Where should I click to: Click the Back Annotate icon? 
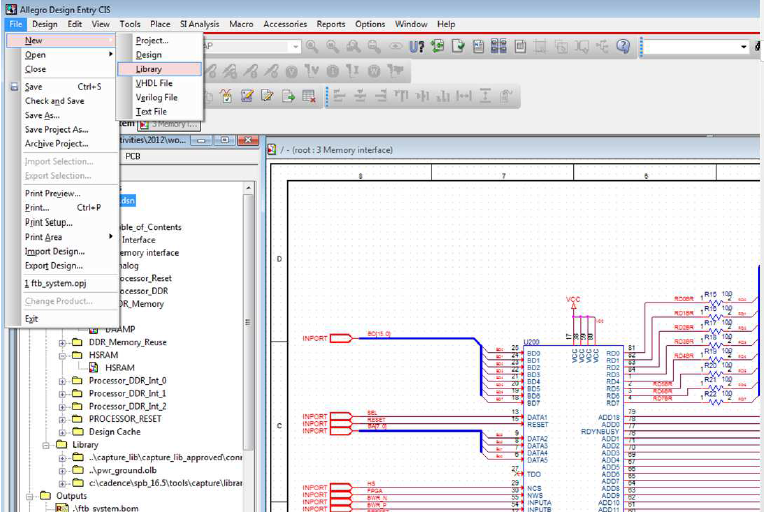(x=438, y=46)
